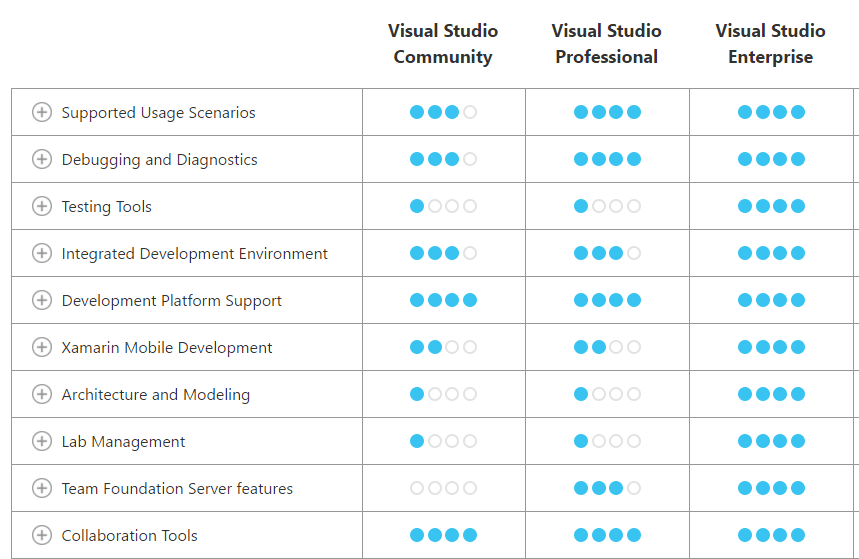Click Community rating dots for Development Platform Support
This screenshot has width=859, height=559.
[443, 300]
